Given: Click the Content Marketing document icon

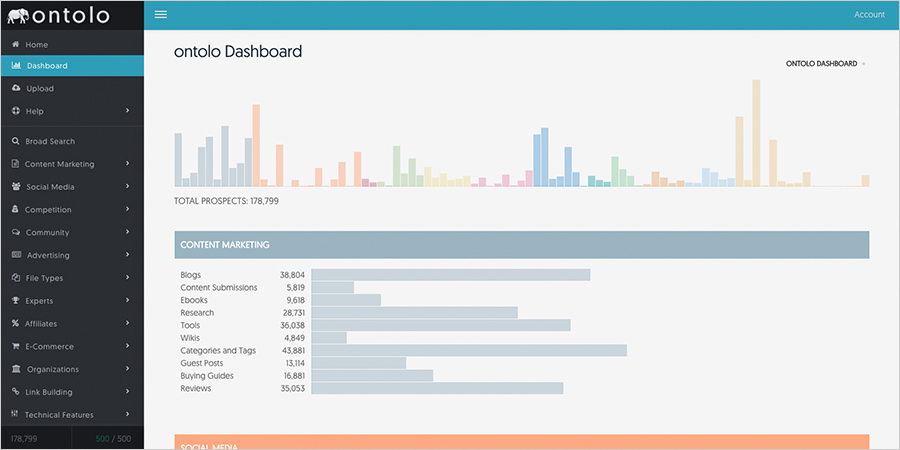Looking at the screenshot, I should [x=15, y=164].
